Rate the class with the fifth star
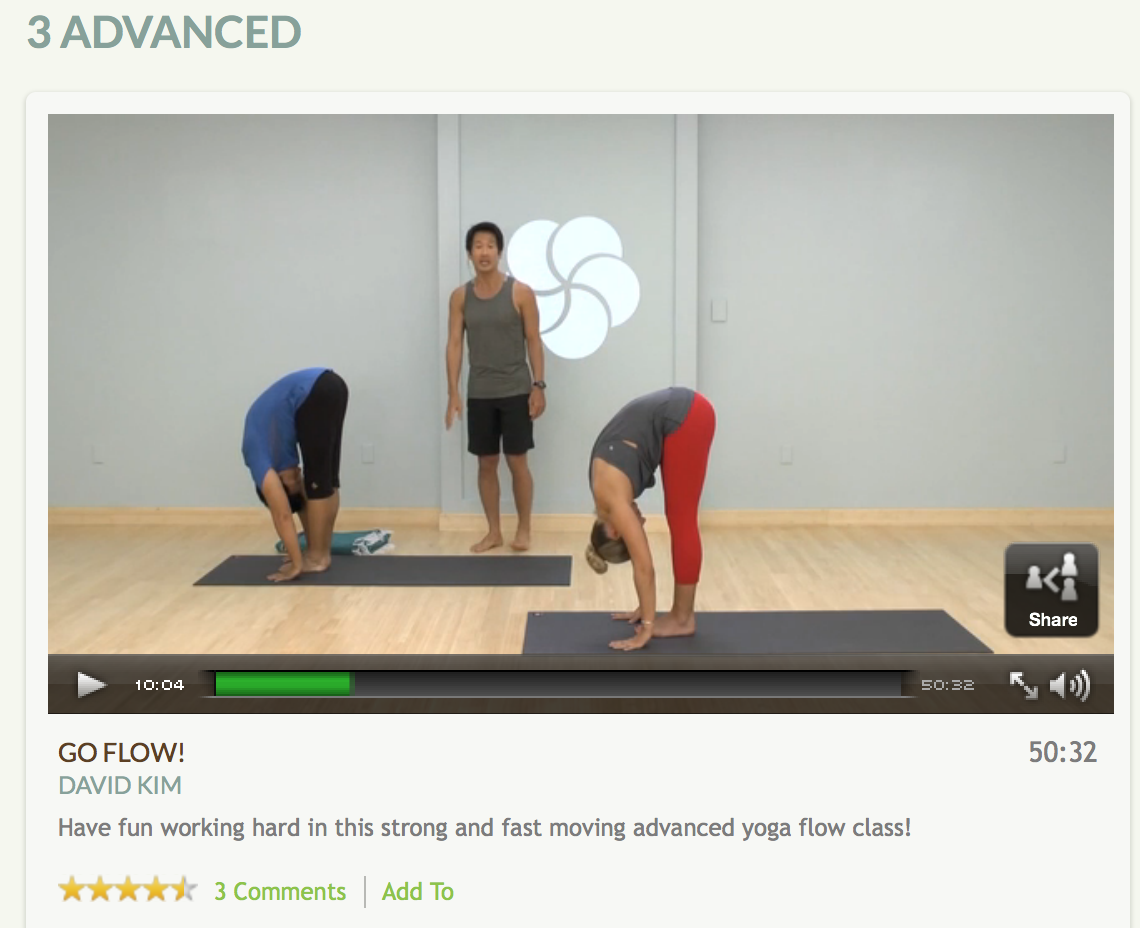The width and height of the screenshot is (1140, 928). [x=185, y=889]
